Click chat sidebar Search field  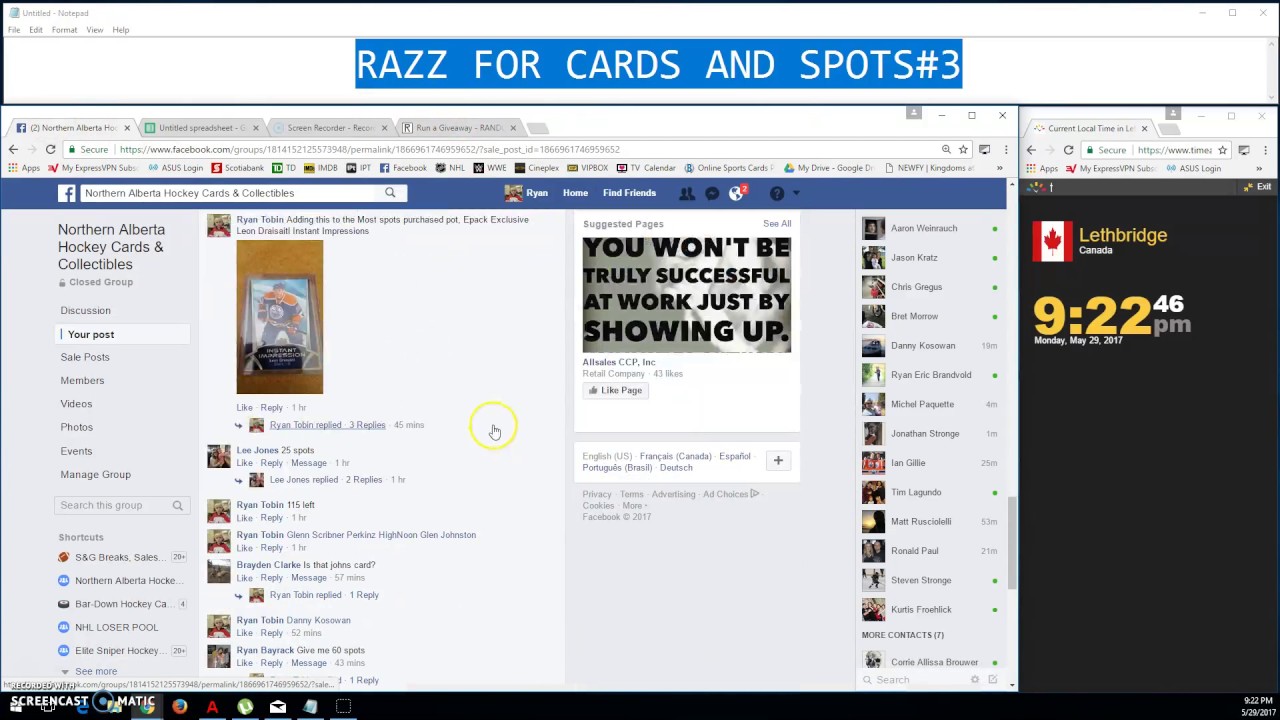pyautogui.click(x=915, y=680)
